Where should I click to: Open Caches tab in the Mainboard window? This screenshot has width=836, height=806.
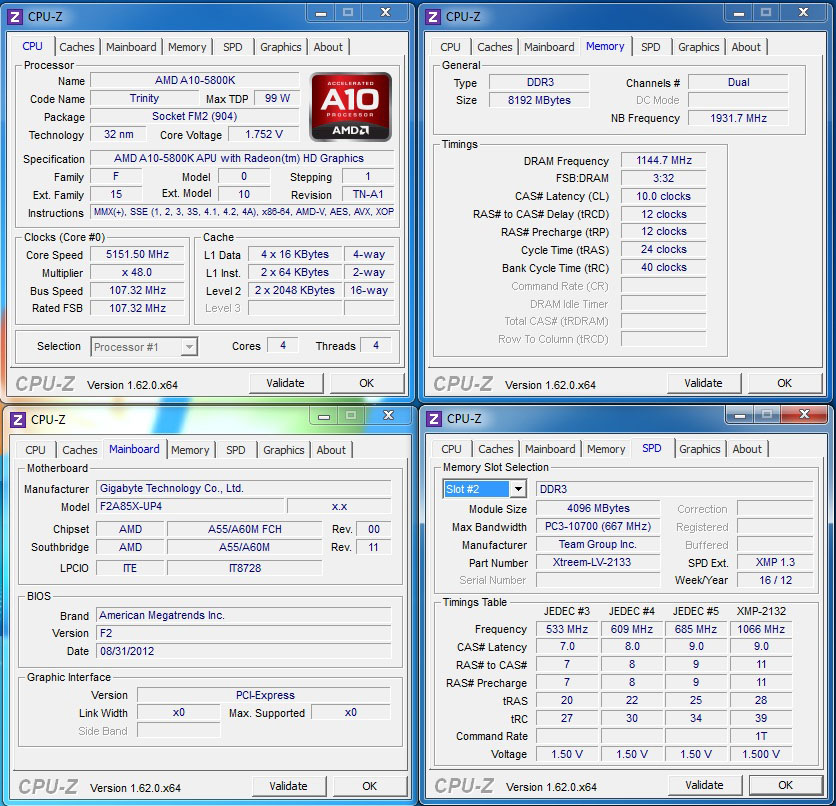pyautogui.click(x=80, y=450)
